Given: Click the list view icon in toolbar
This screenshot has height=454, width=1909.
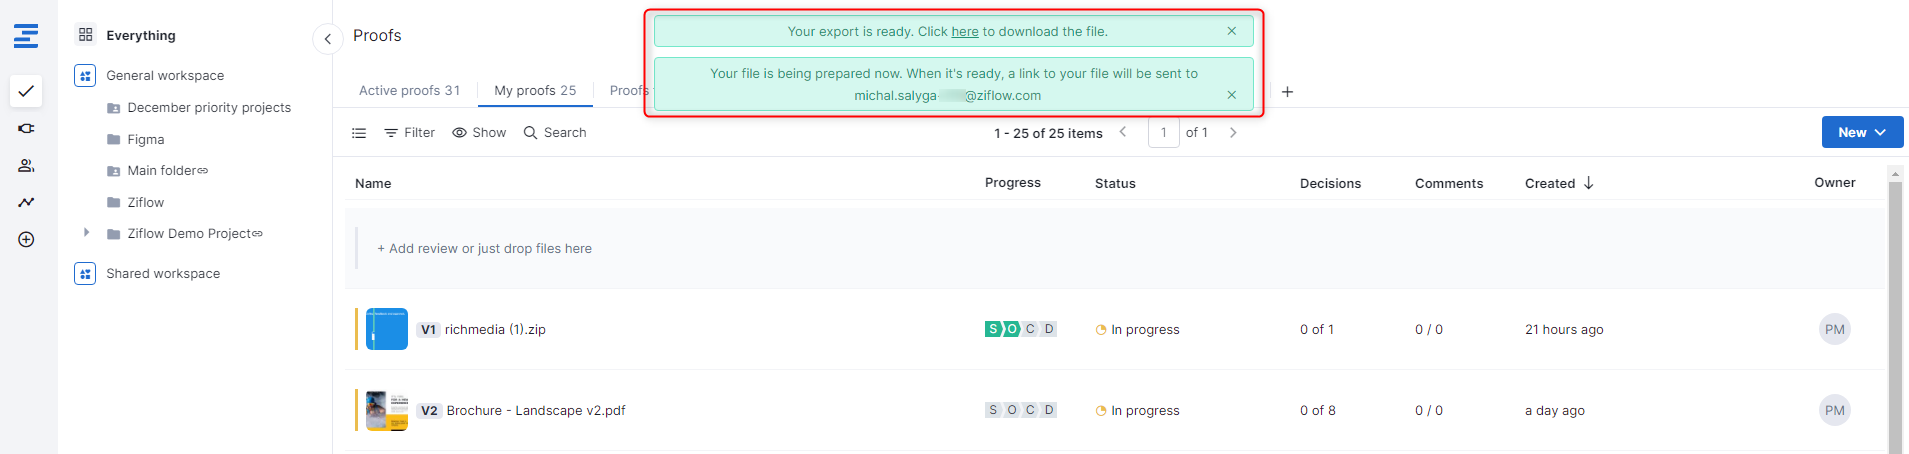Looking at the screenshot, I should click(359, 133).
